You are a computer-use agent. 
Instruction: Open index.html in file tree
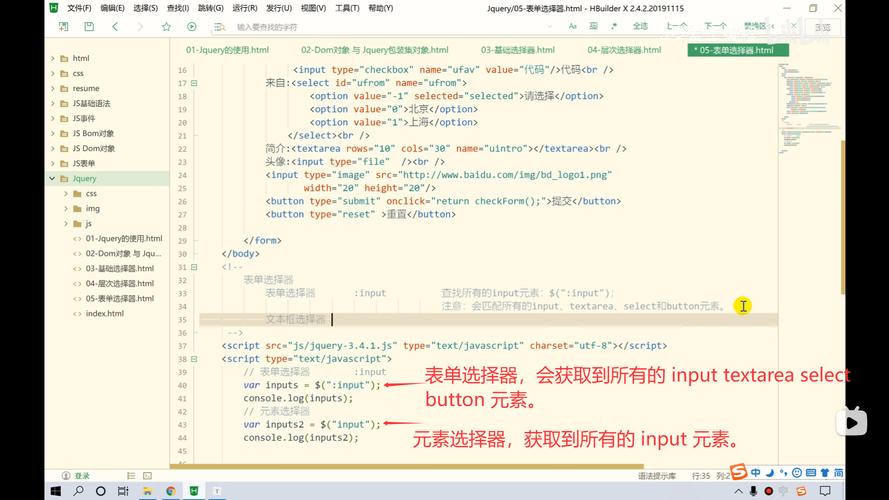point(104,313)
